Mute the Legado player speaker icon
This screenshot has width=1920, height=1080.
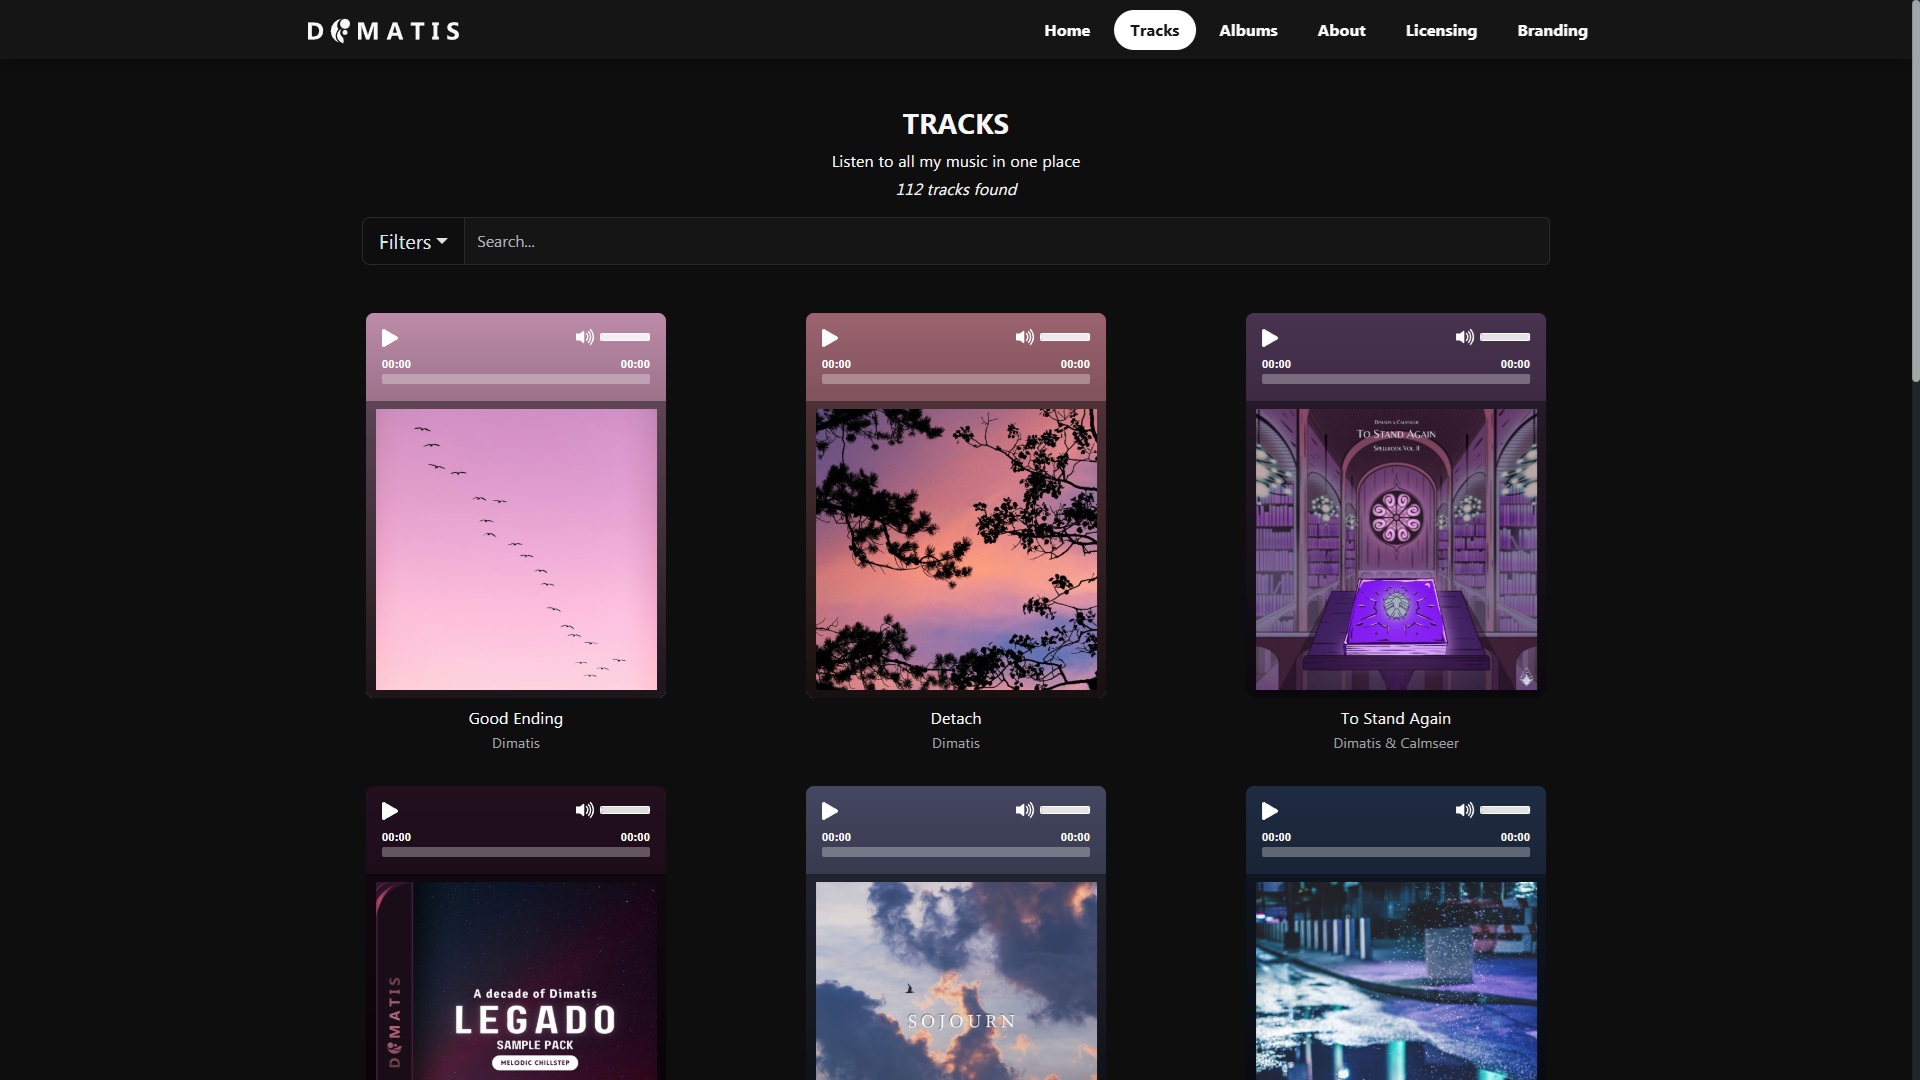click(x=585, y=810)
